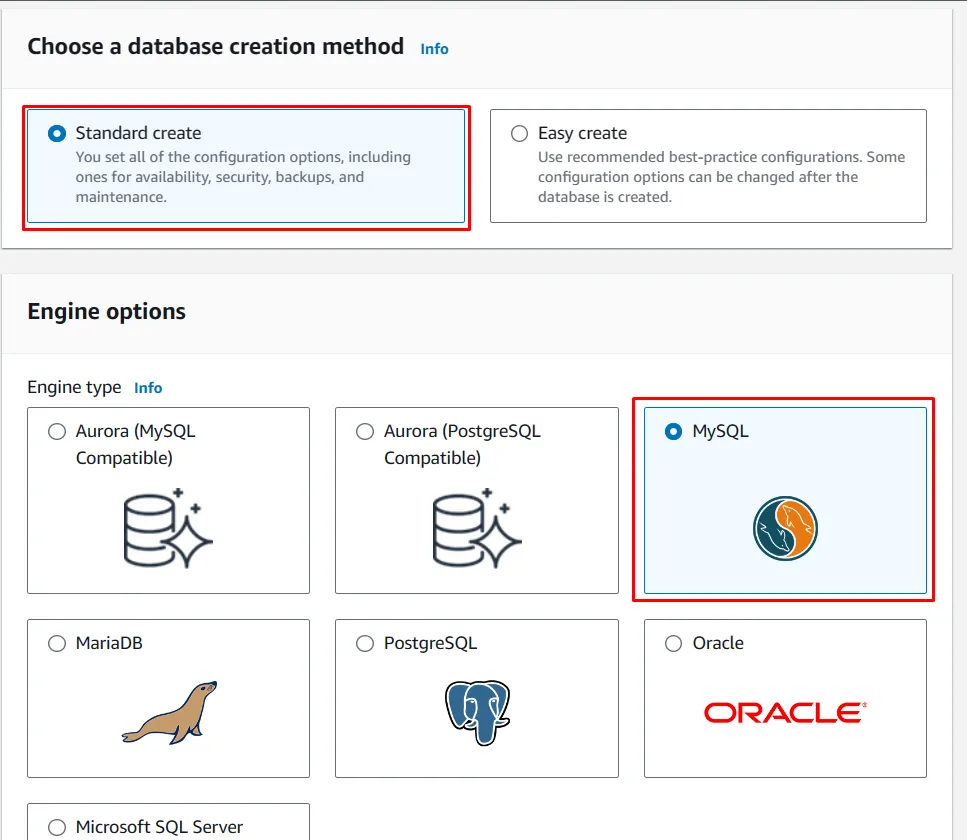Select Aurora (PostgreSQL Compatible) radio button
967x840 pixels.
[365, 431]
